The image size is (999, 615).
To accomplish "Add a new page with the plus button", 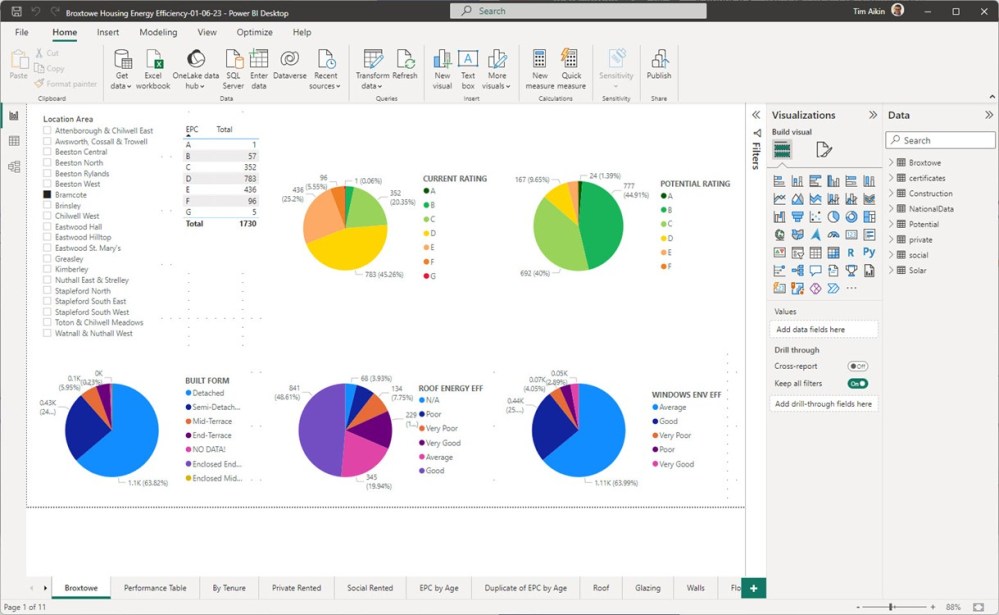I will 755,588.
